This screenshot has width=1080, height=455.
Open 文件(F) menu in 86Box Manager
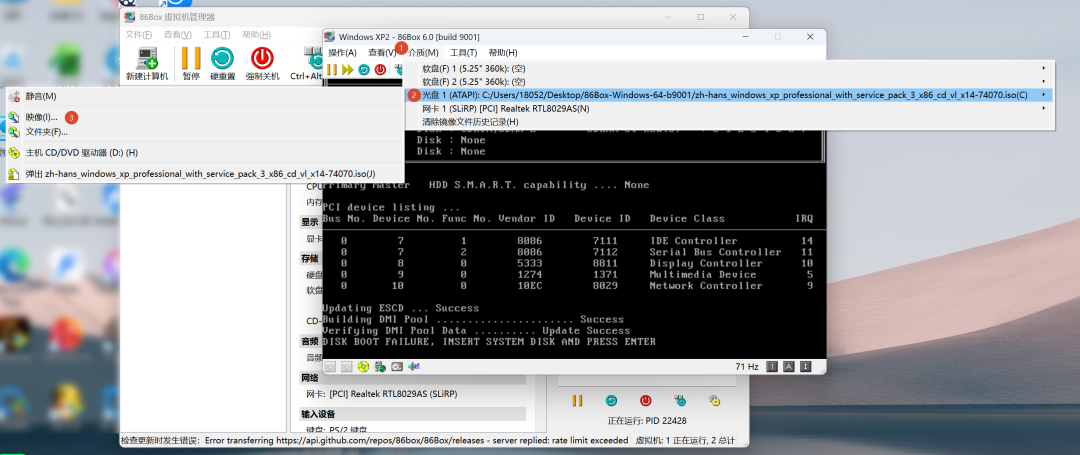[138, 34]
